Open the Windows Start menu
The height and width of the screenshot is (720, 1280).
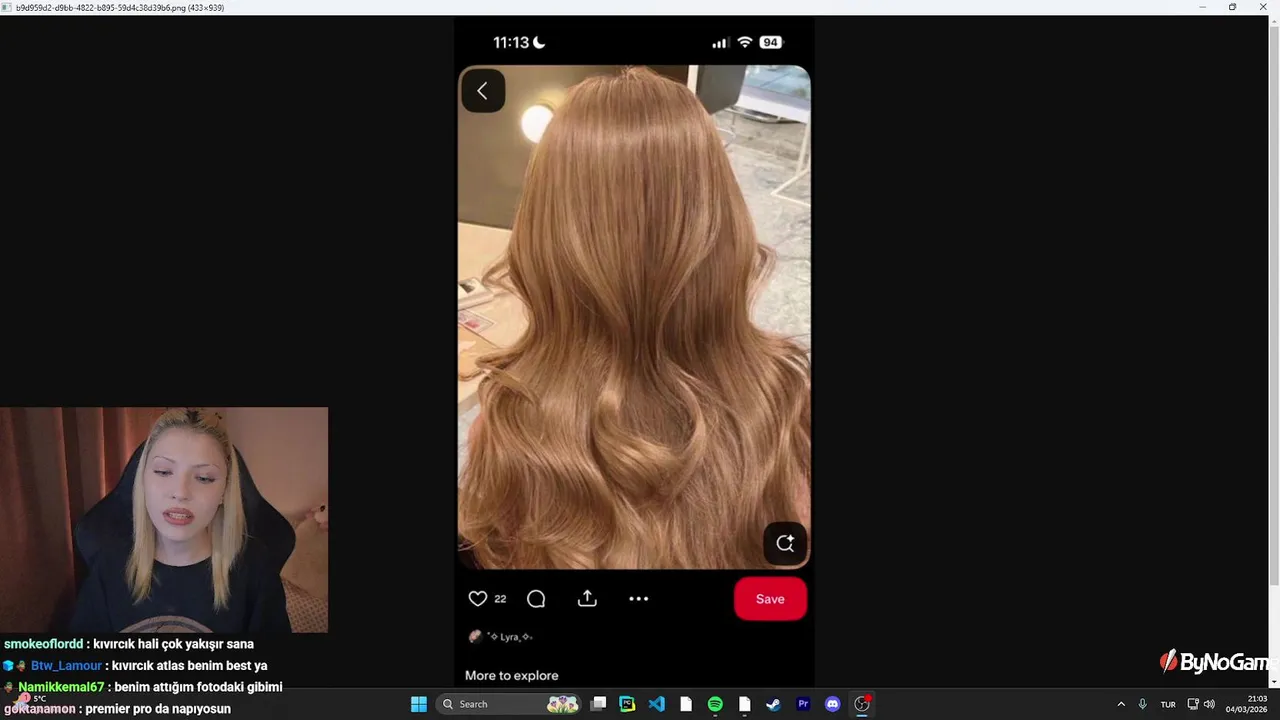[x=419, y=704]
